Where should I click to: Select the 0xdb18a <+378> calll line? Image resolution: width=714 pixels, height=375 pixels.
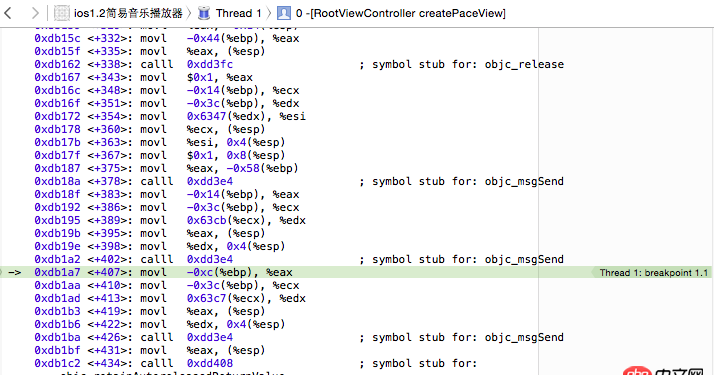coord(299,182)
